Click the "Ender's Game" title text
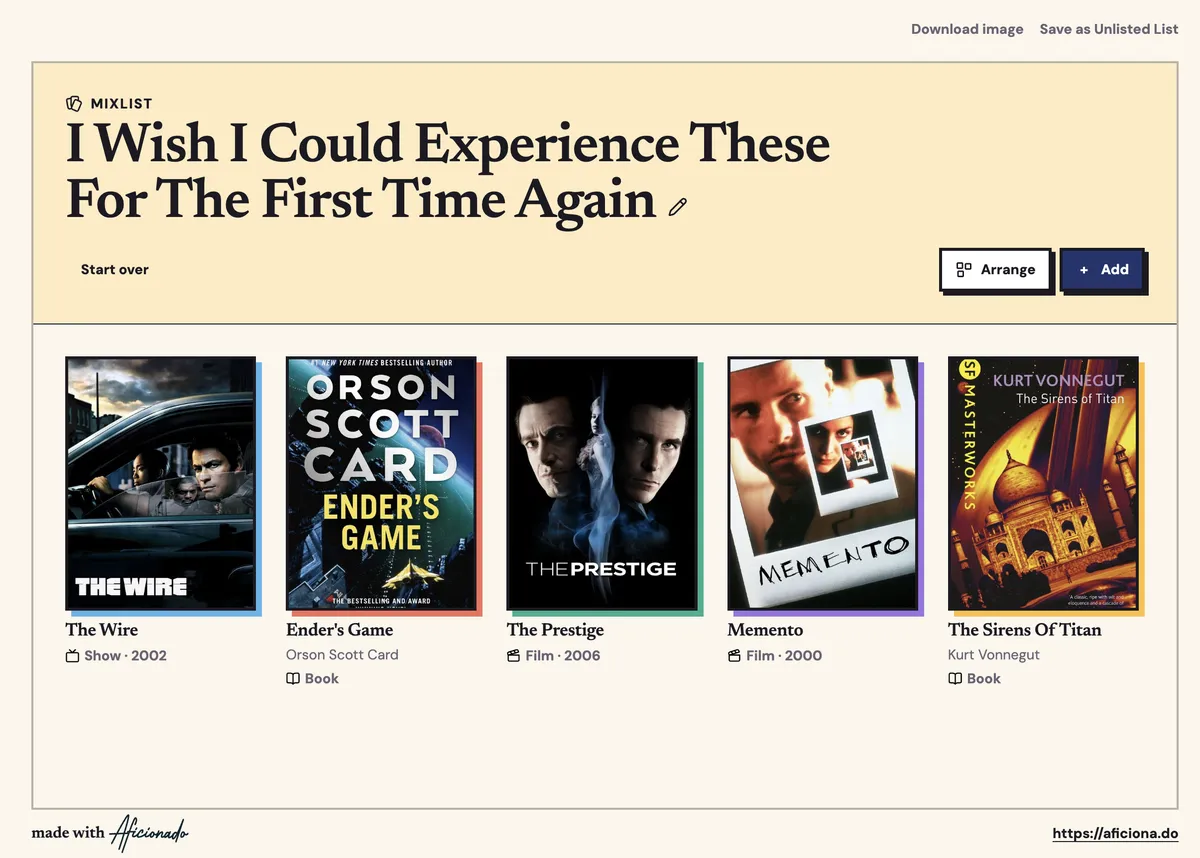 [340, 629]
